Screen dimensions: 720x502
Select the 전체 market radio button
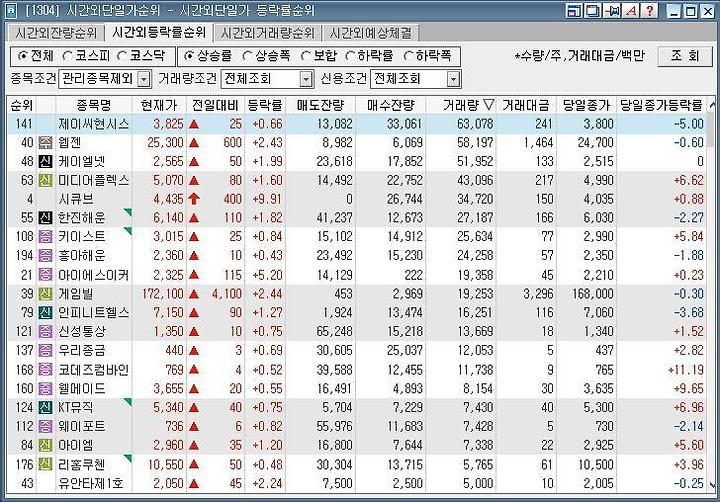pyautogui.click(x=22, y=56)
